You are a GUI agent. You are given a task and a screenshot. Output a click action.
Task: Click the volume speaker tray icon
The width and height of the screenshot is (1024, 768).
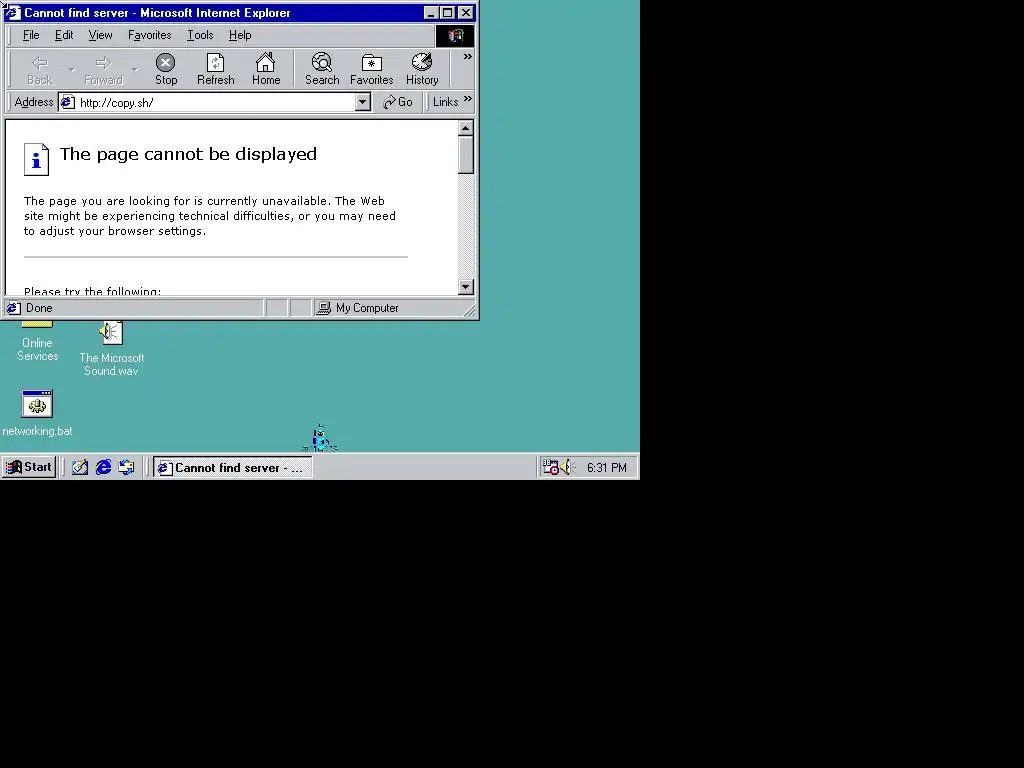pyautogui.click(x=566, y=467)
